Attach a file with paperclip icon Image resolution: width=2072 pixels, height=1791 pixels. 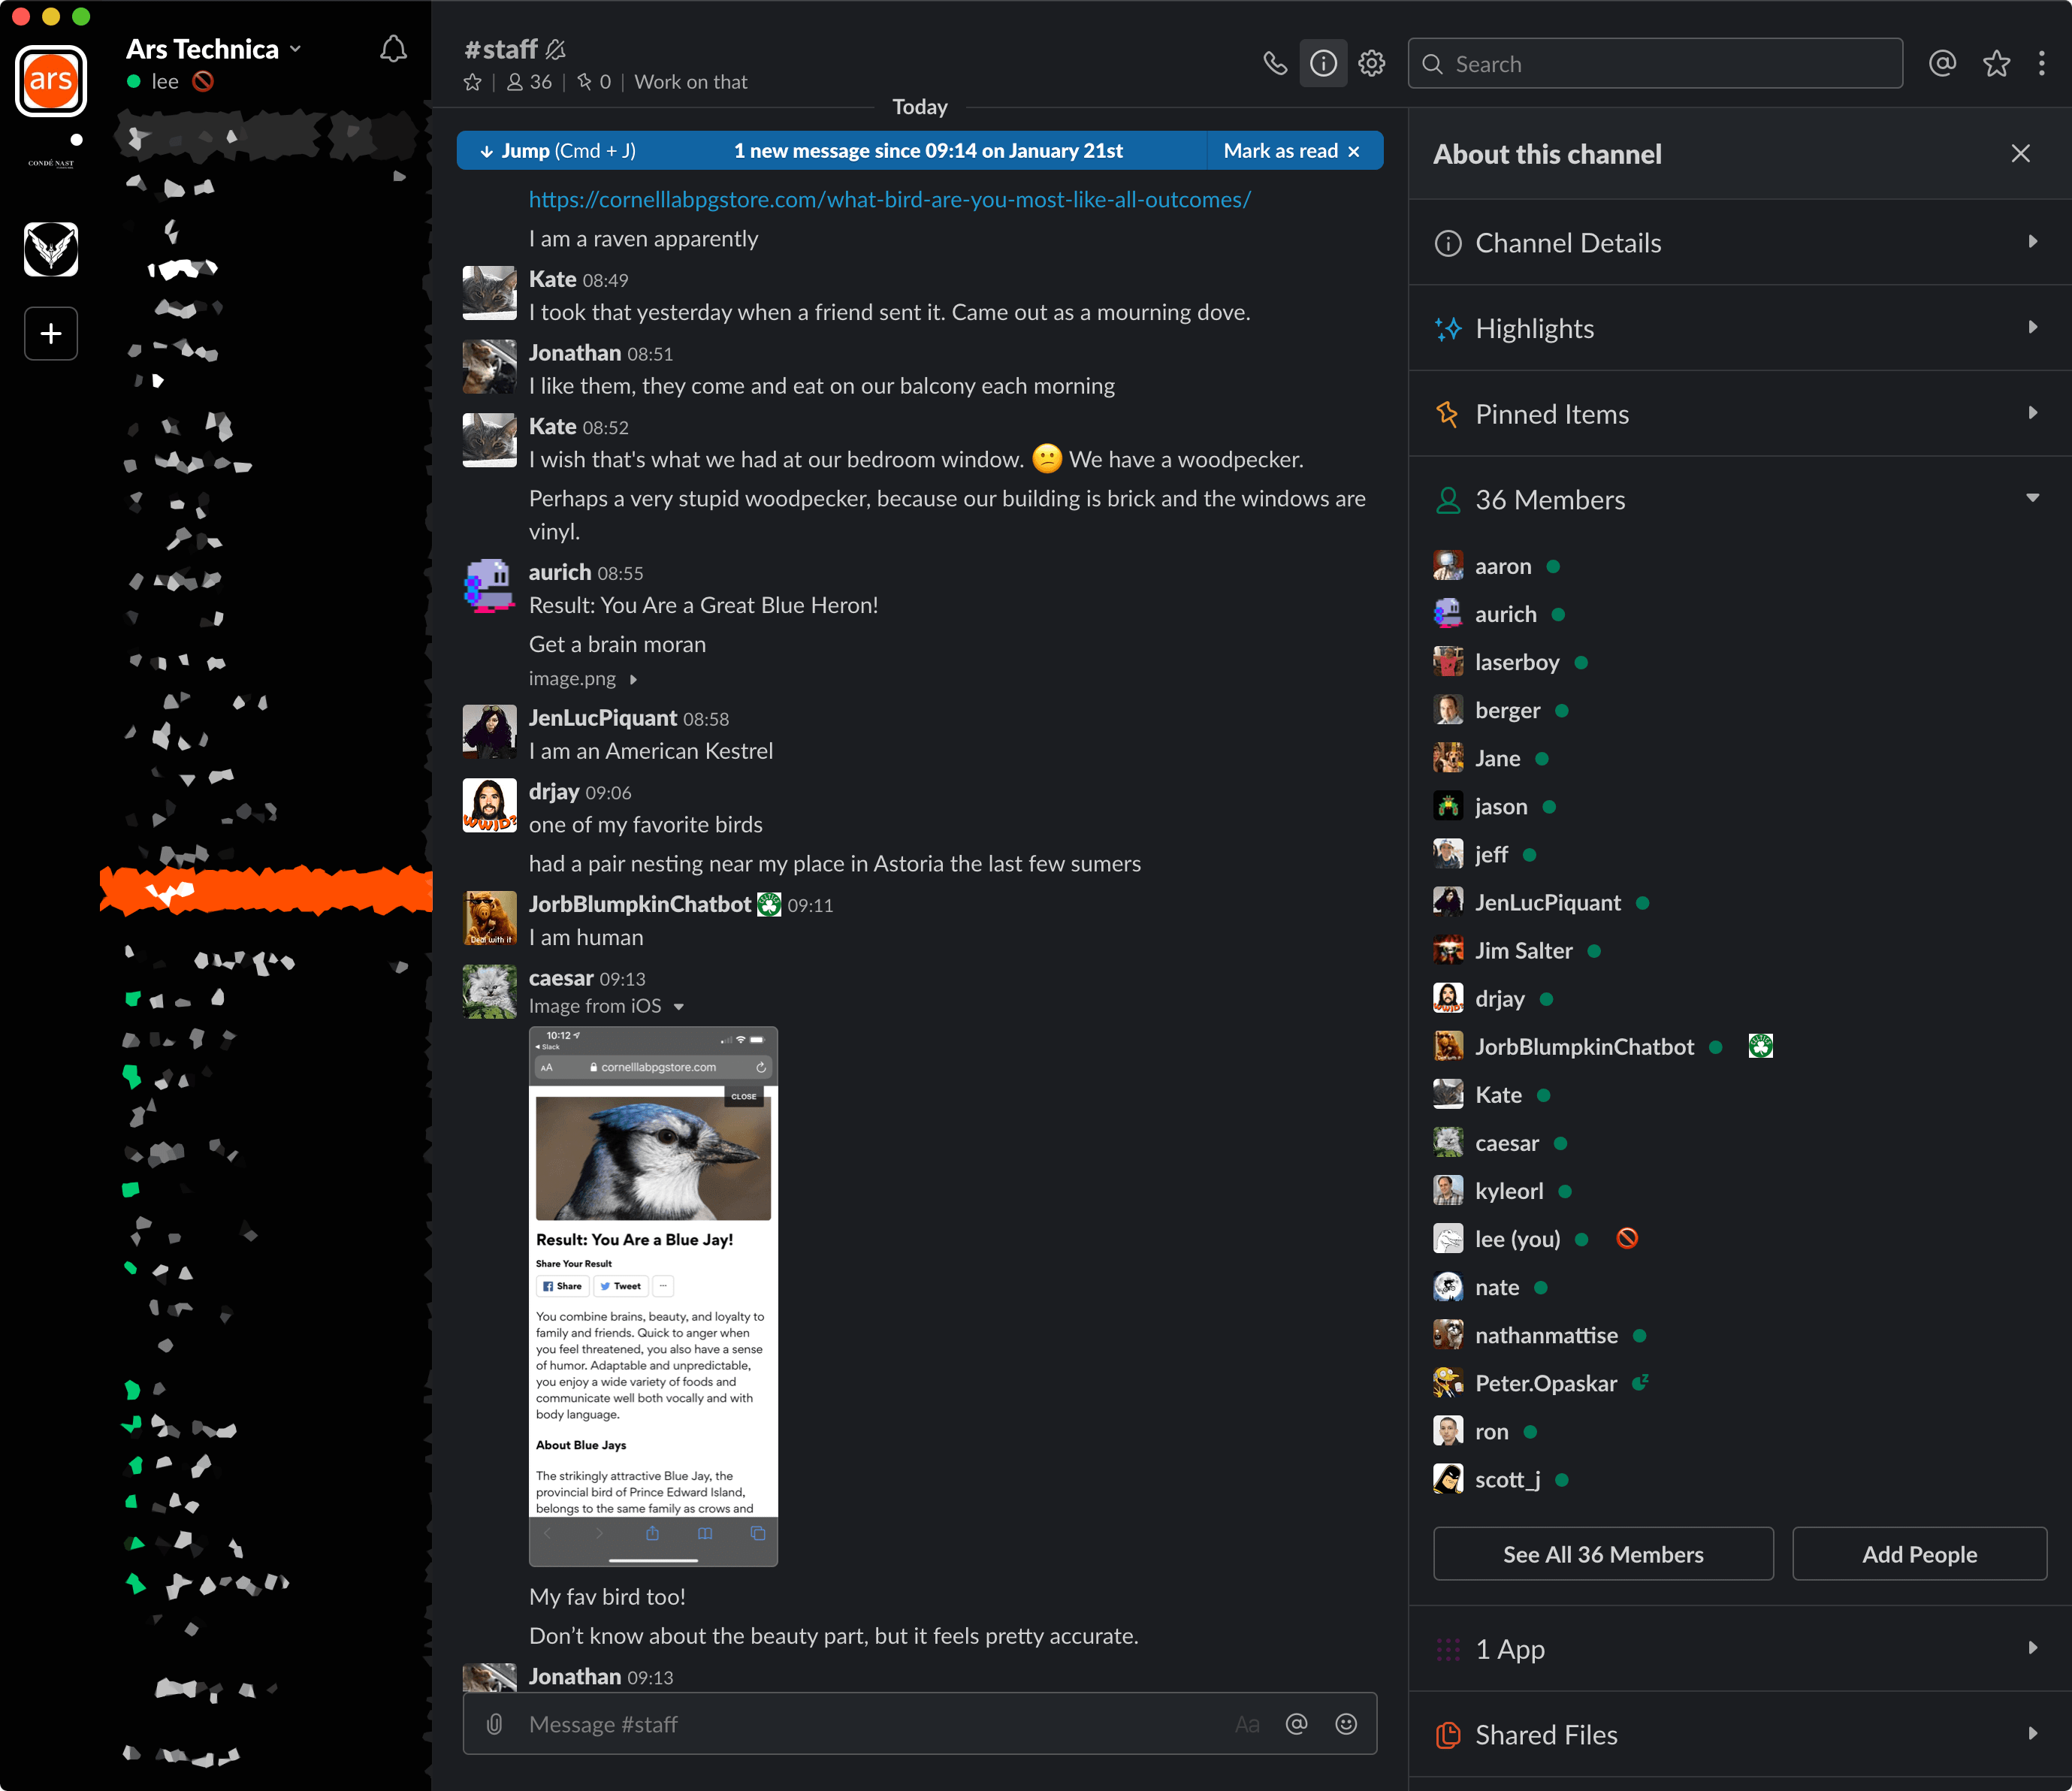click(494, 1724)
